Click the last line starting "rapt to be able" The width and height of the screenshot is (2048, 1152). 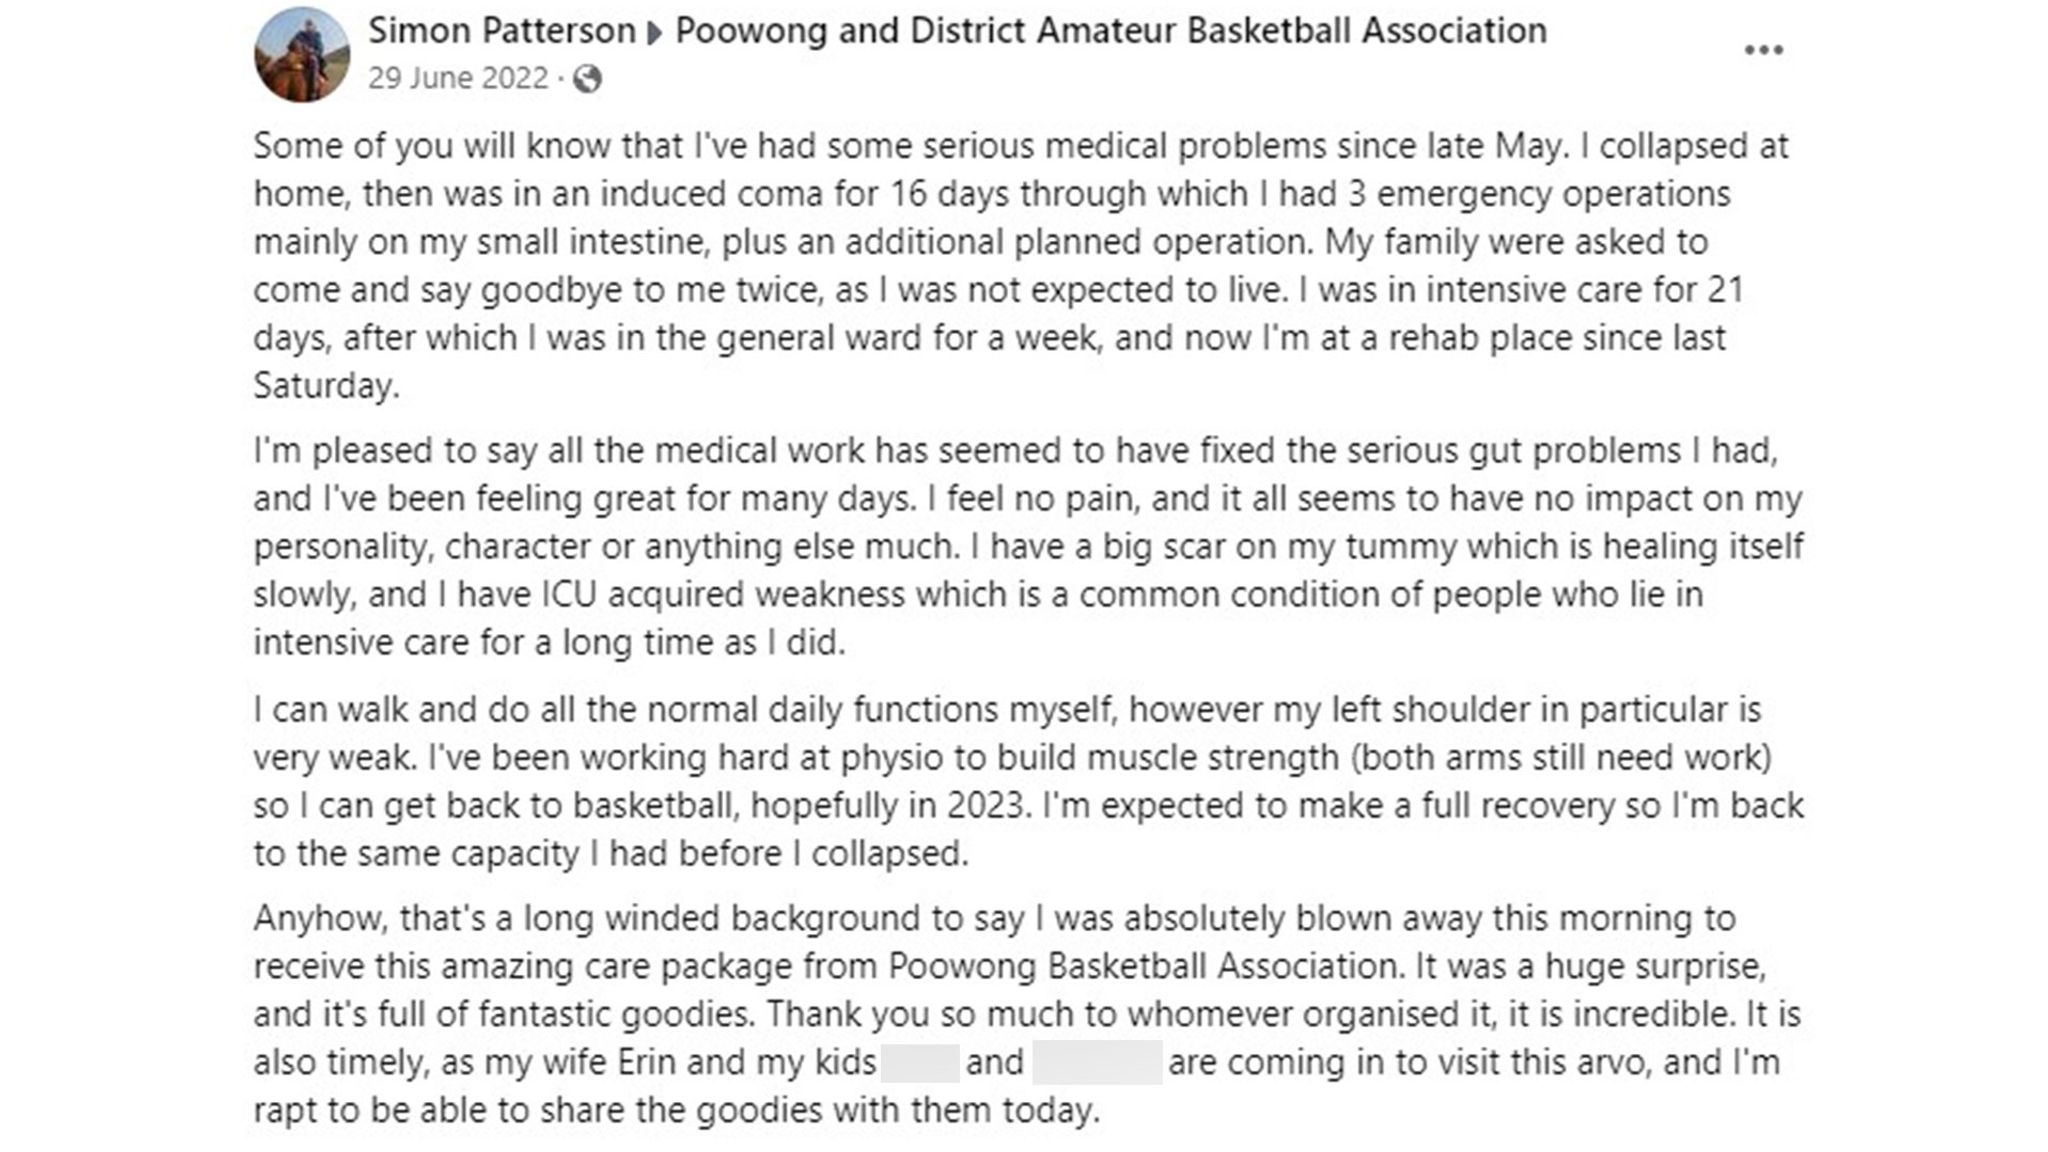[x=676, y=1110]
